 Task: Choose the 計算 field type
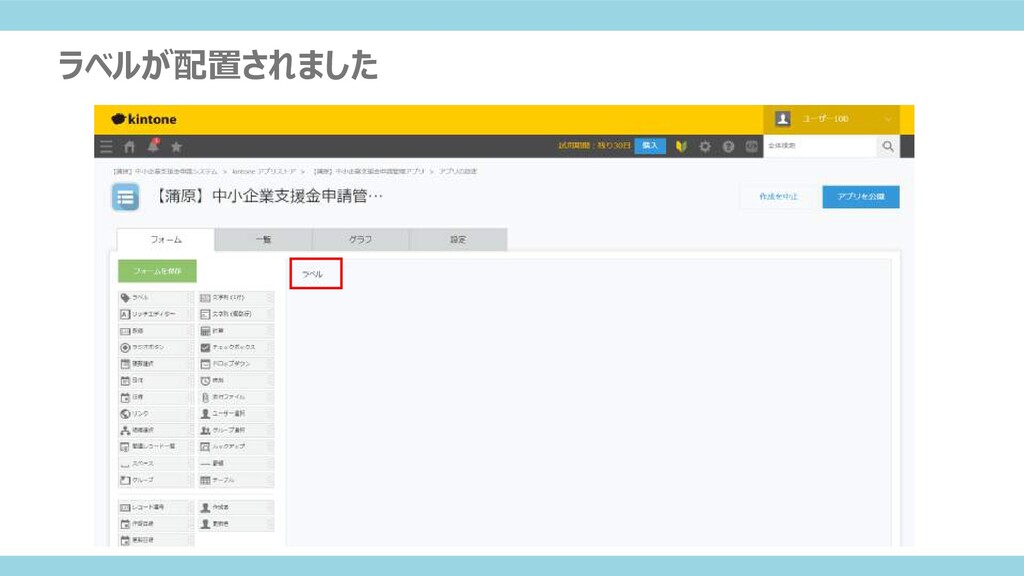point(236,331)
